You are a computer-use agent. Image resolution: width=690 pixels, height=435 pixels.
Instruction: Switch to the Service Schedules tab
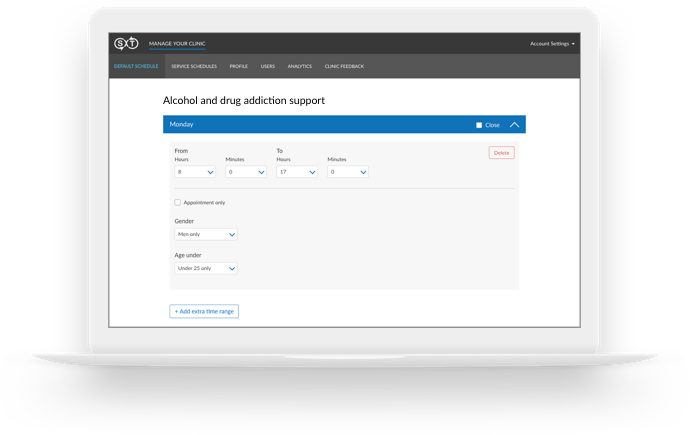tap(193, 66)
